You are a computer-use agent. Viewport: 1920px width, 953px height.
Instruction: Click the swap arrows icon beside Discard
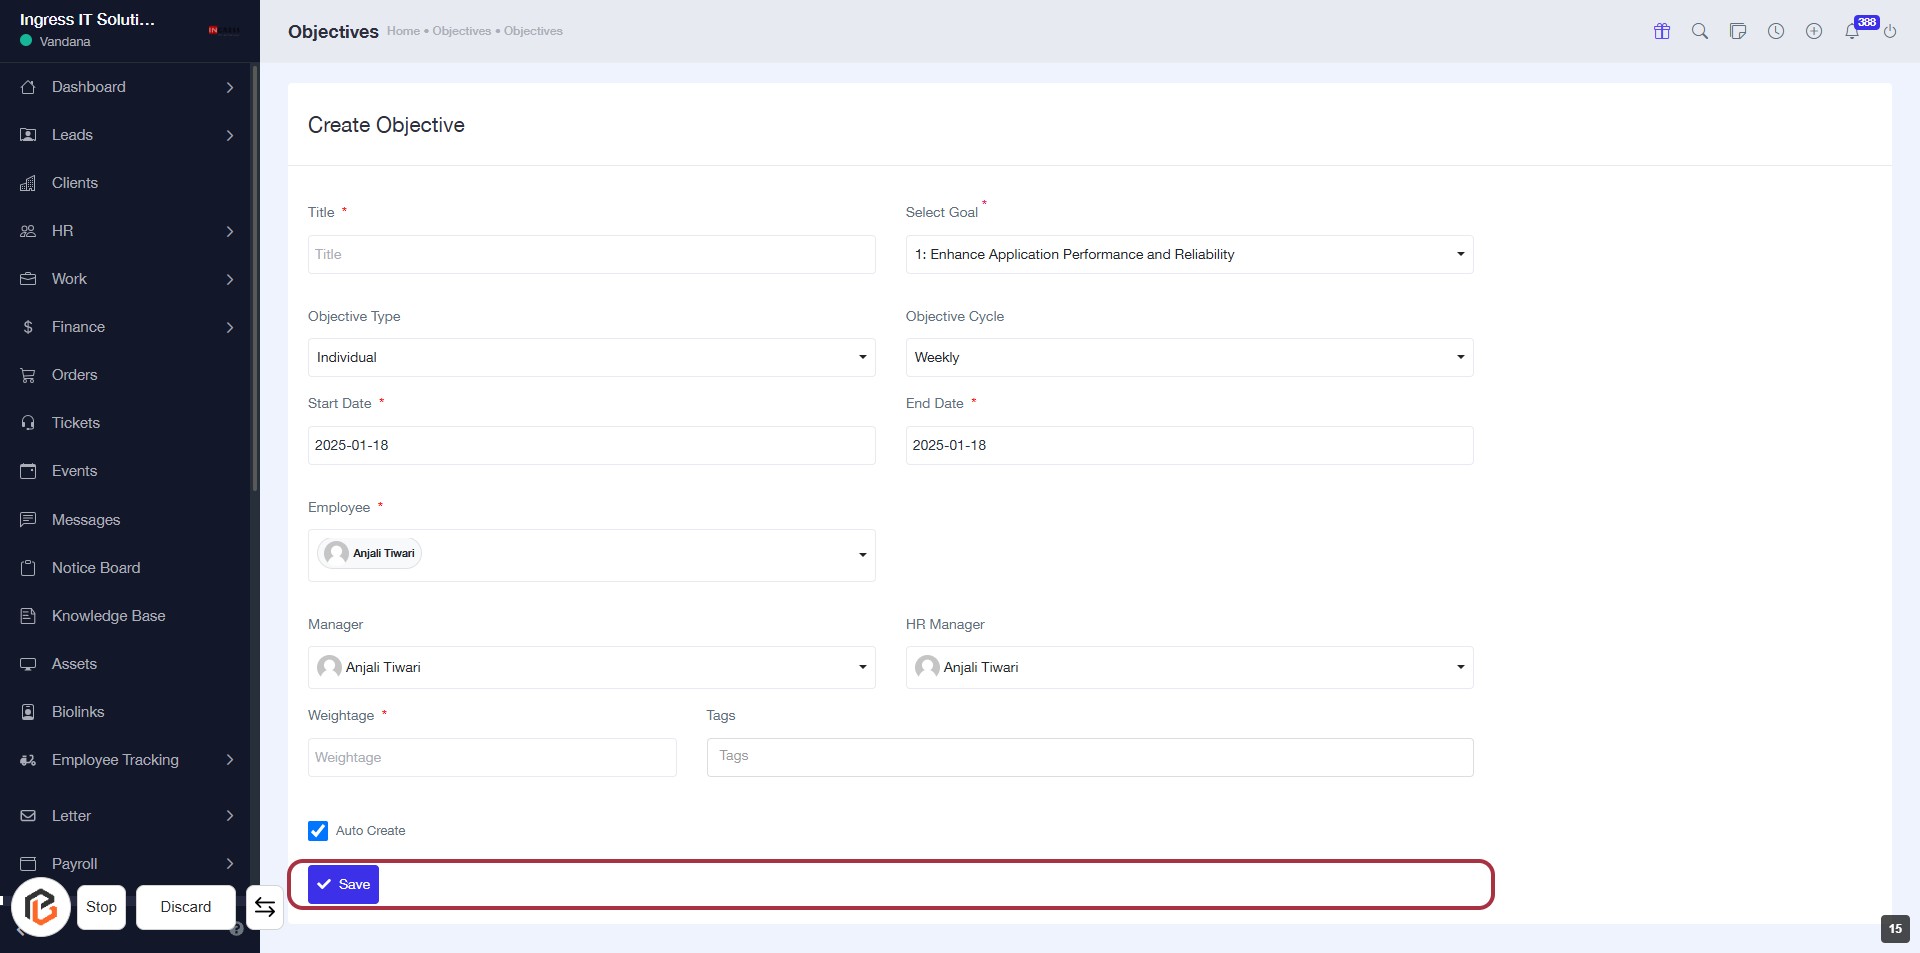pyautogui.click(x=265, y=907)
